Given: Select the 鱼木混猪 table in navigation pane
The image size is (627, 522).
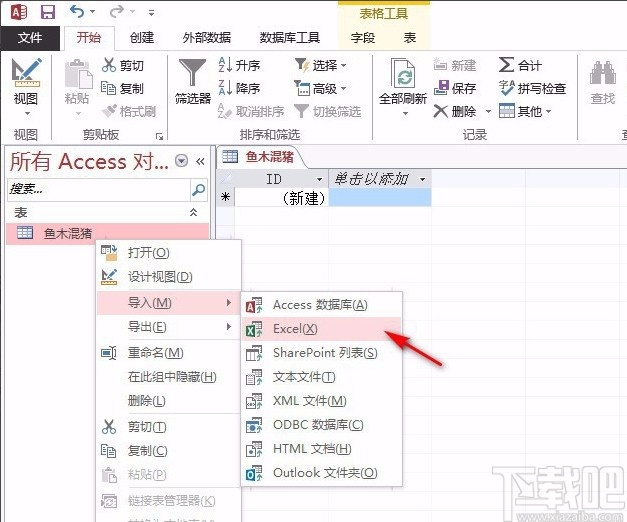Looking at the screenshot, I should 108,234.
